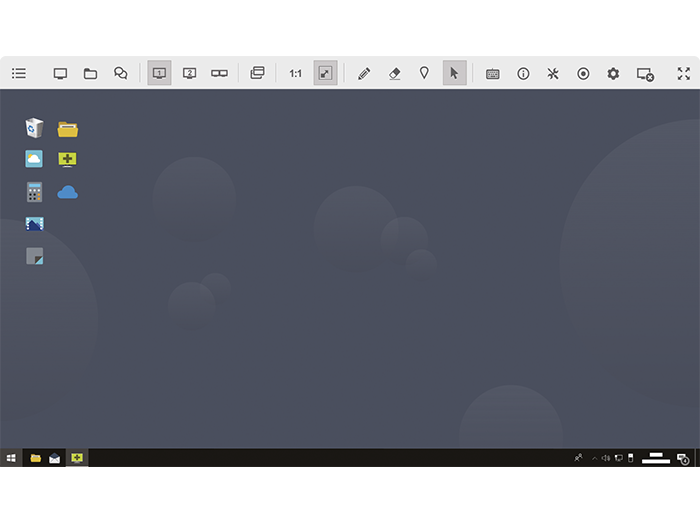Image resolution: width=700 pixels, height=523 pixels.
Task: Click the Windows Start button on taskbar
Action: pos(11,458)
